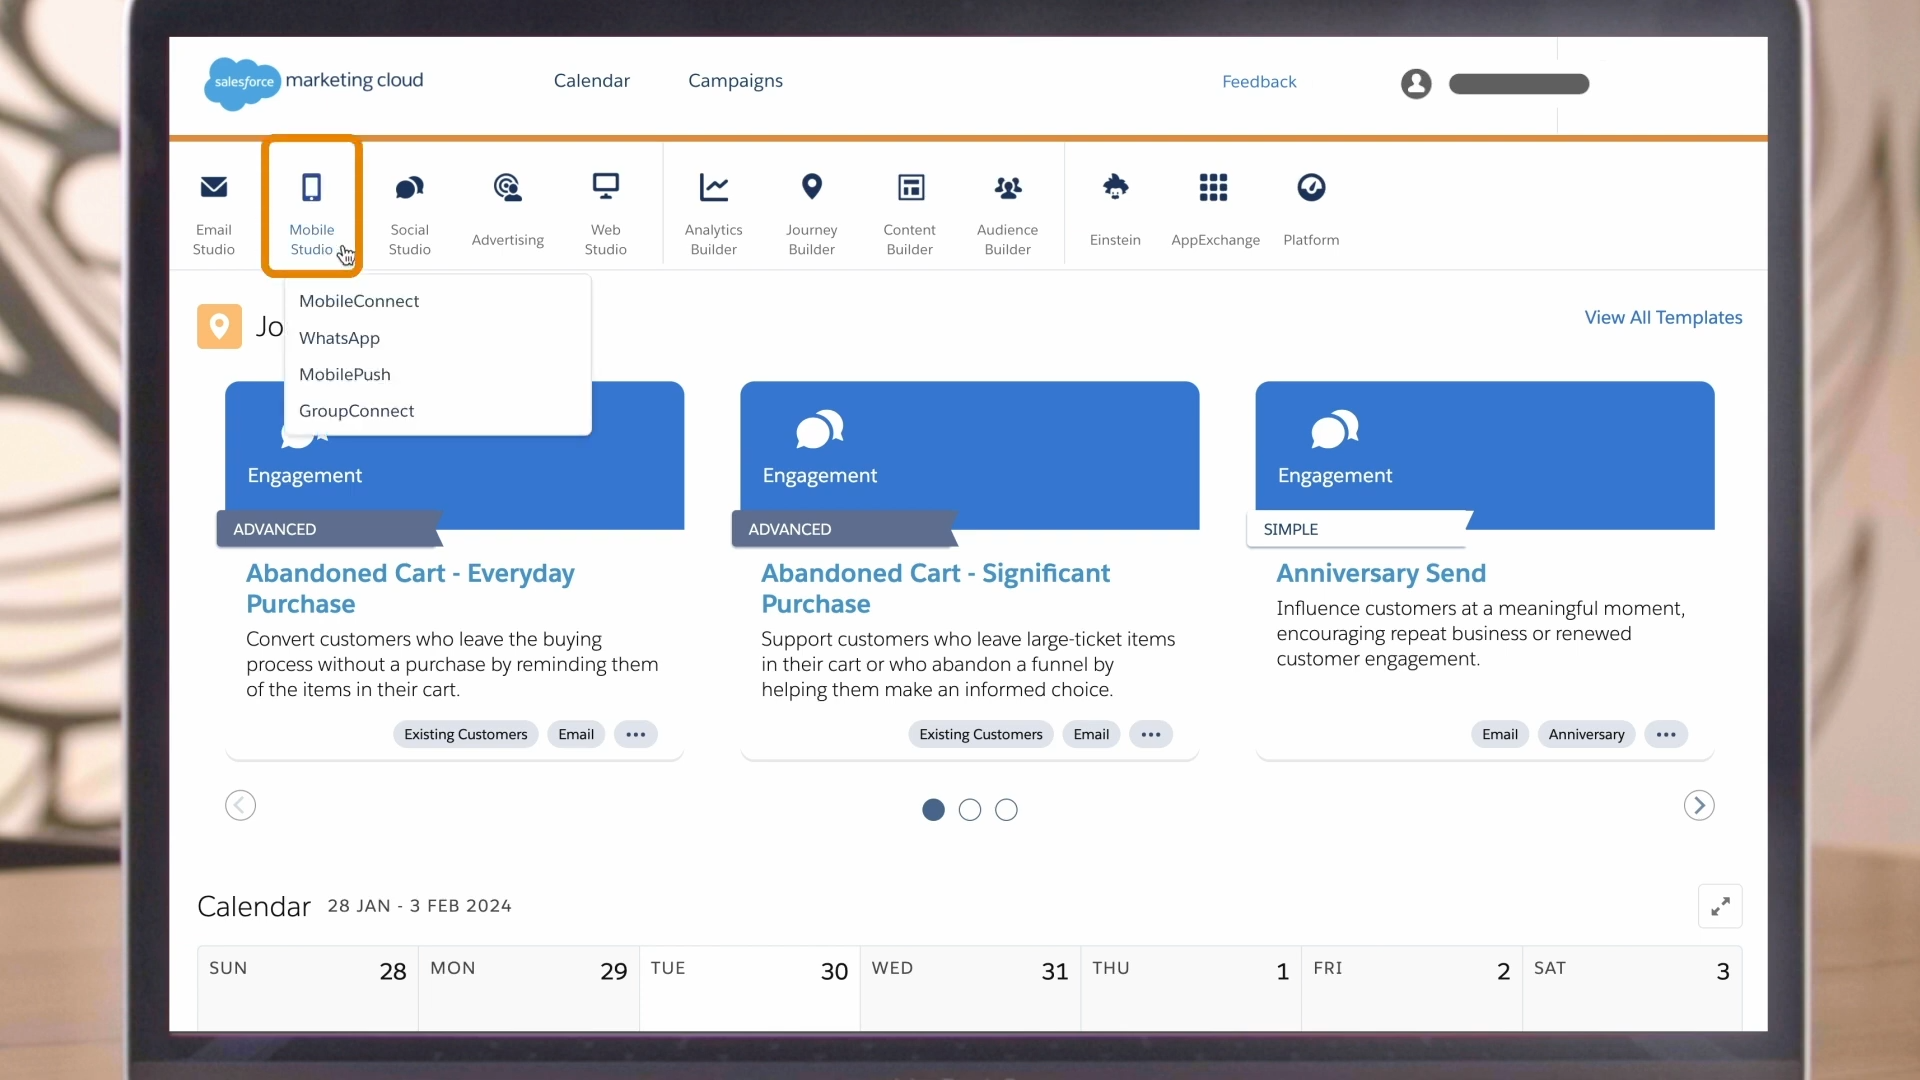Open Audience Builder
1920x1080 pixels.
pos(1007,214)
